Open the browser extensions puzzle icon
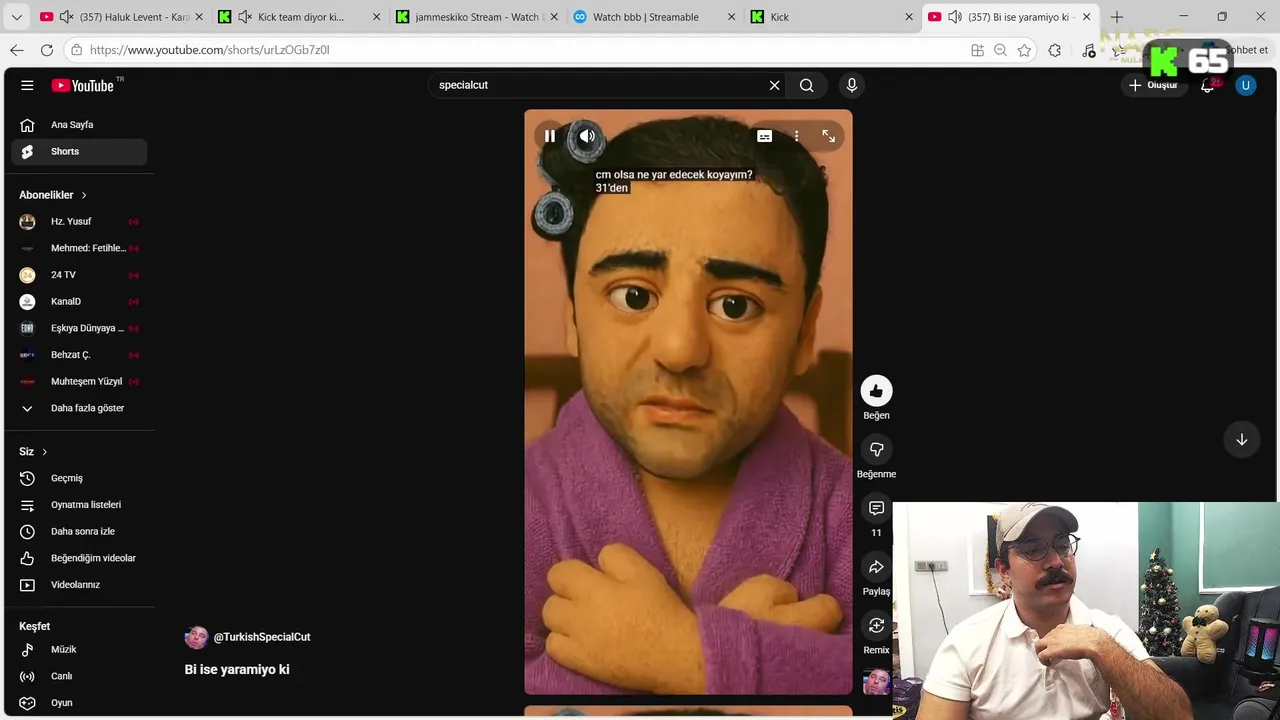 [x=1054, y=50]
